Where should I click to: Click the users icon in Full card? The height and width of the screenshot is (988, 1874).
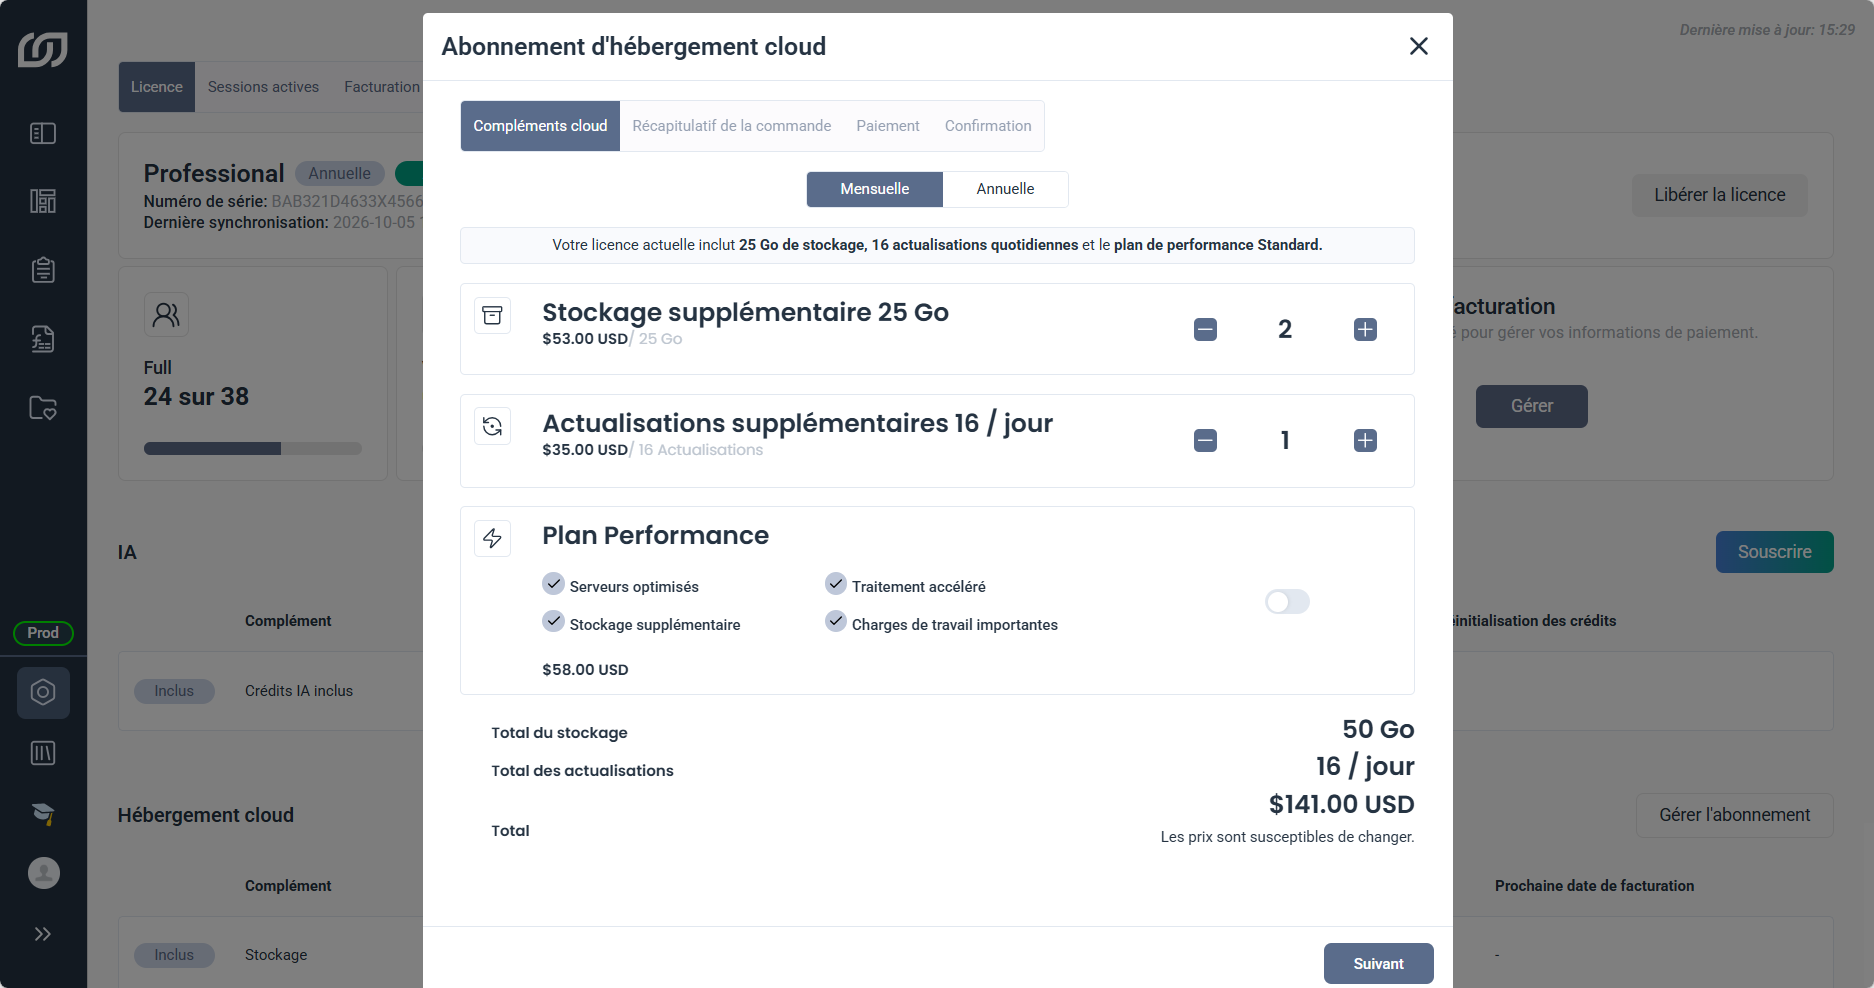[166, 315]
